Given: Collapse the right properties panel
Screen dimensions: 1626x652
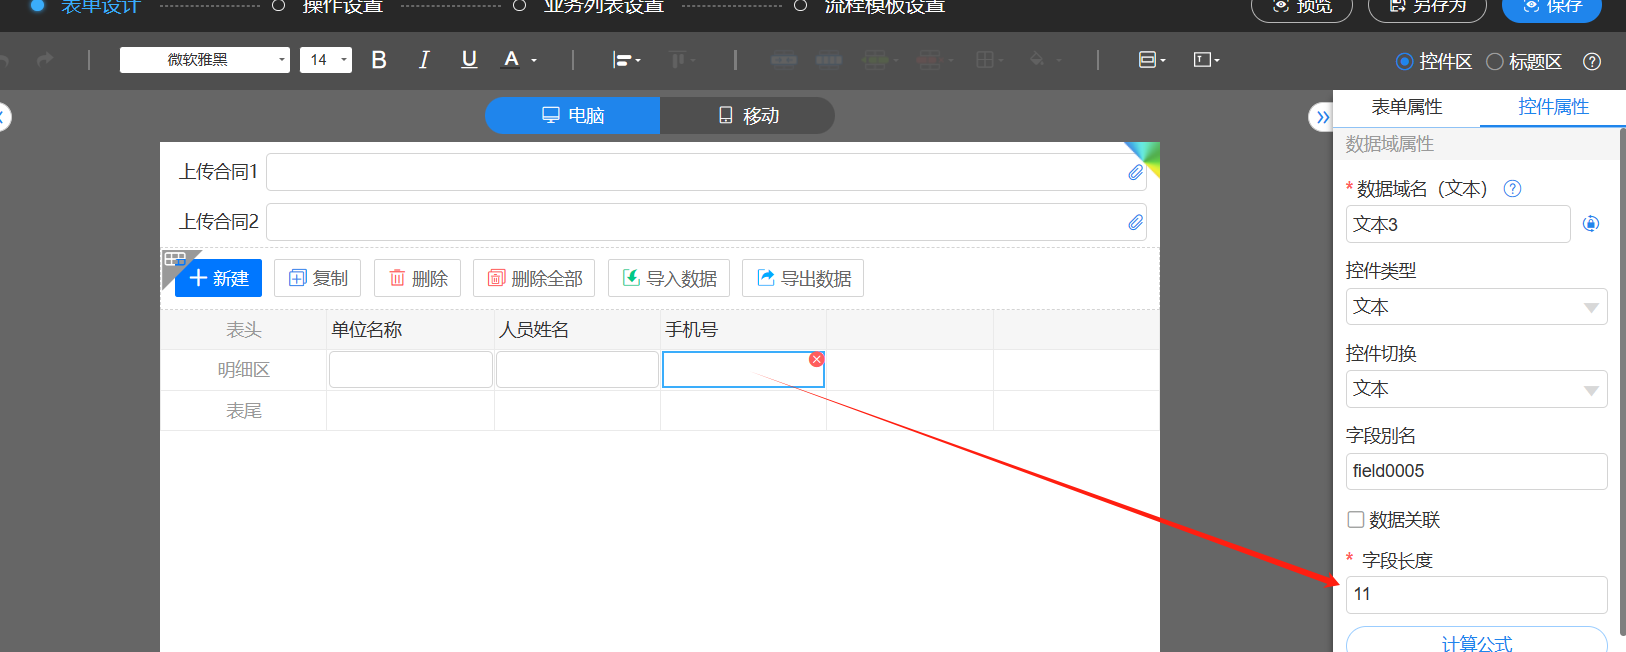Looking at the screenshot, I should (1321, 117).
